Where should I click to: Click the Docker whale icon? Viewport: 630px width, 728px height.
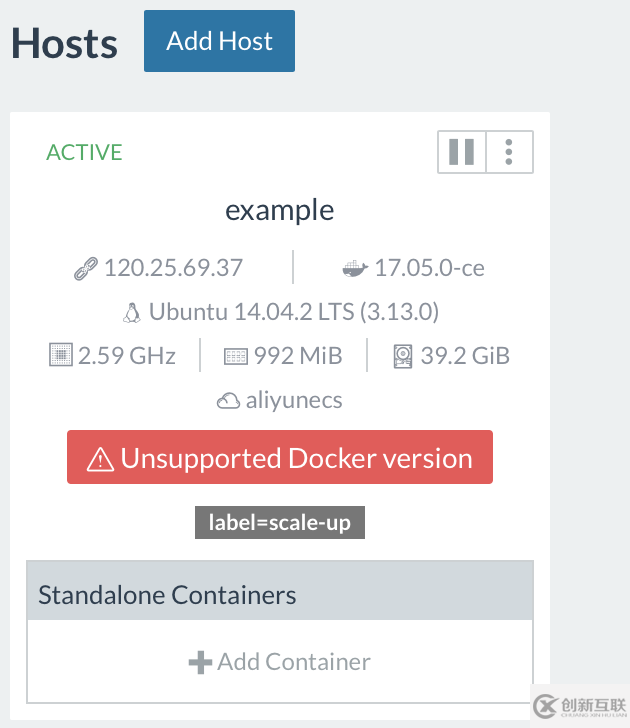coord(355,269)
